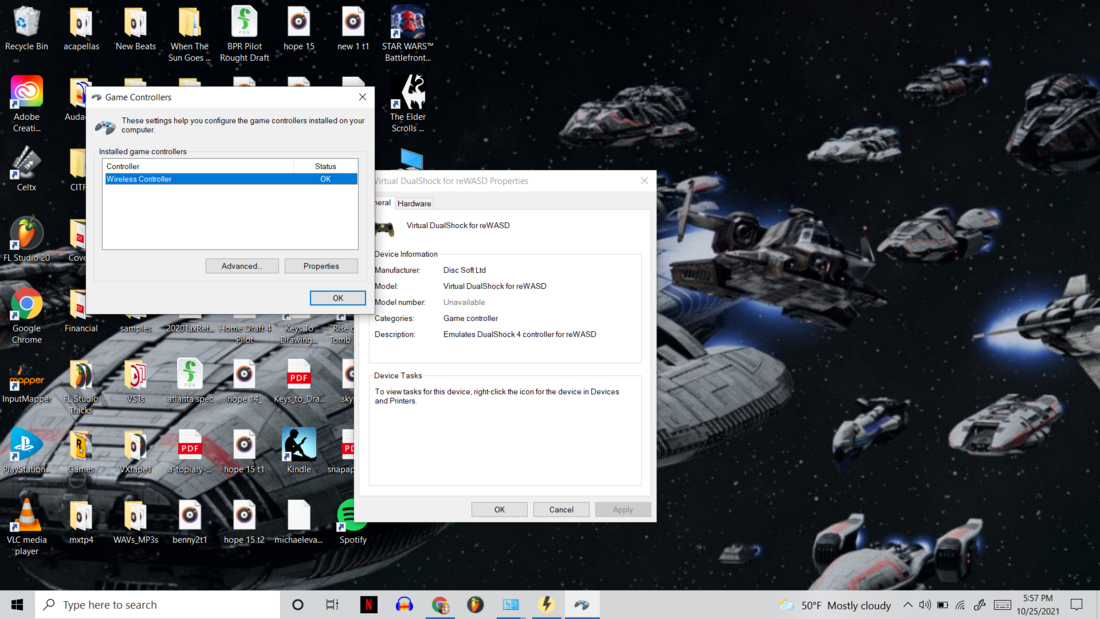Select the New Beats folder icon

(135, 29)
